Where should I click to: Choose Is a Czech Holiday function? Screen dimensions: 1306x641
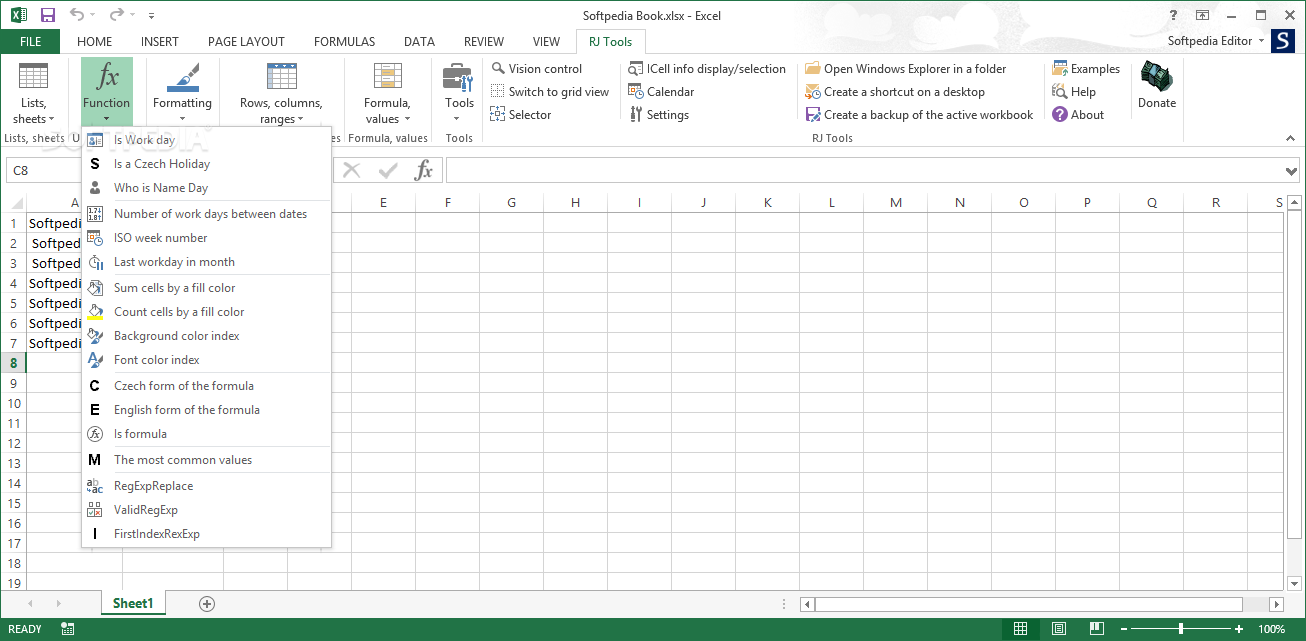[x=206, y=164]
